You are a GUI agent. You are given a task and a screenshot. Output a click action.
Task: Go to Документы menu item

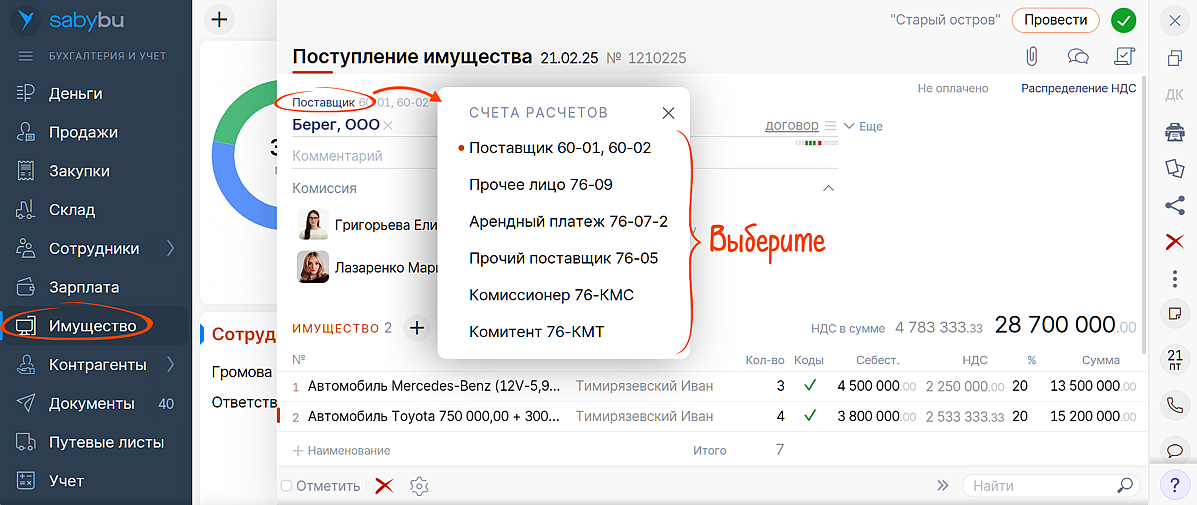coord(91,403)
